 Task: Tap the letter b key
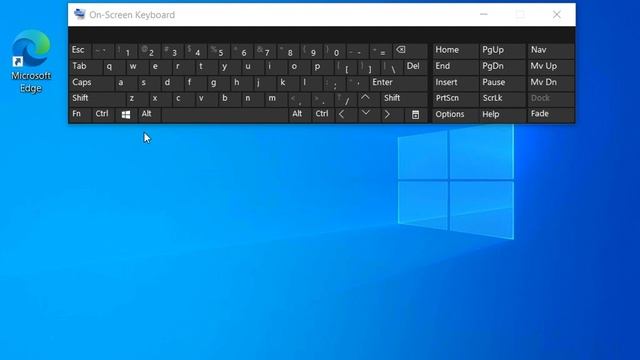230,99
